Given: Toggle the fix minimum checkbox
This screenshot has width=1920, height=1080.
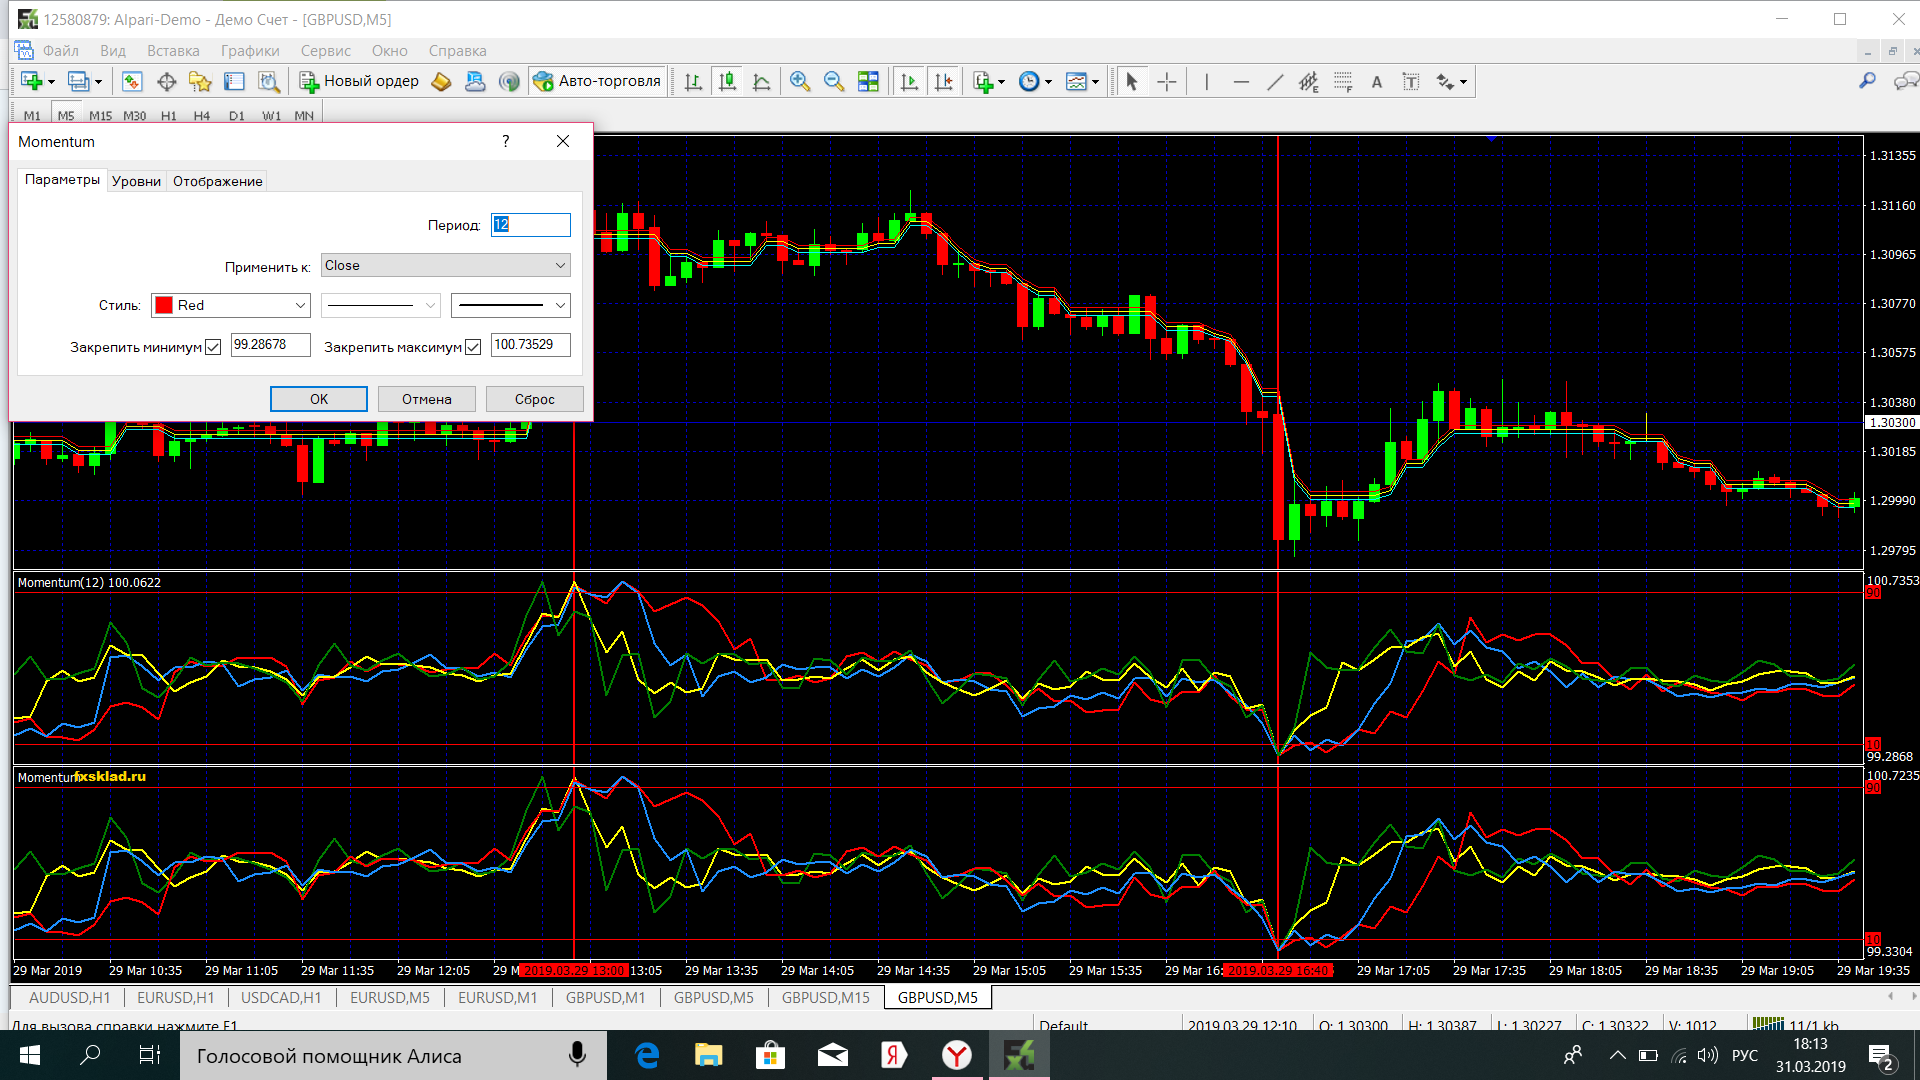Looking at the screenshot, I should 213,348.
